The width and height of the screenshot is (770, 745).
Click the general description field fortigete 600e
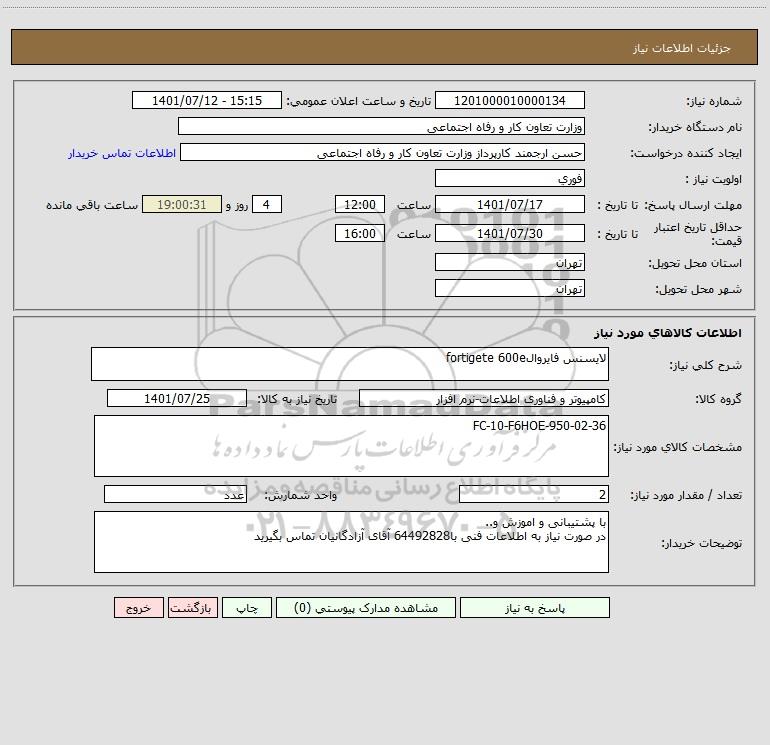coord(350,364)
